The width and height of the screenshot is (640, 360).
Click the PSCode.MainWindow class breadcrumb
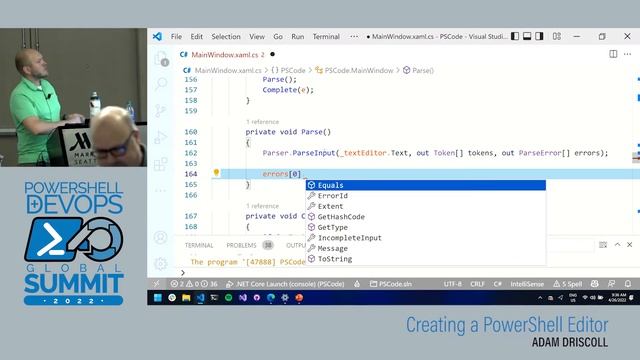tap(354, 70)
